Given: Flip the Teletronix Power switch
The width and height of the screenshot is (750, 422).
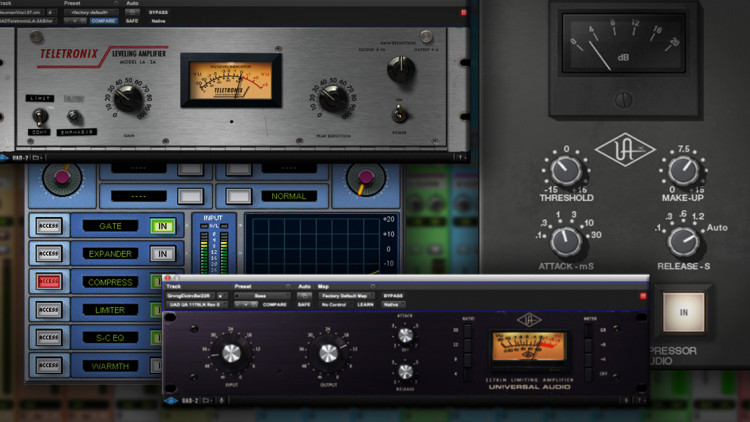Looking at the screenshot, I should [x=399, y=115].
